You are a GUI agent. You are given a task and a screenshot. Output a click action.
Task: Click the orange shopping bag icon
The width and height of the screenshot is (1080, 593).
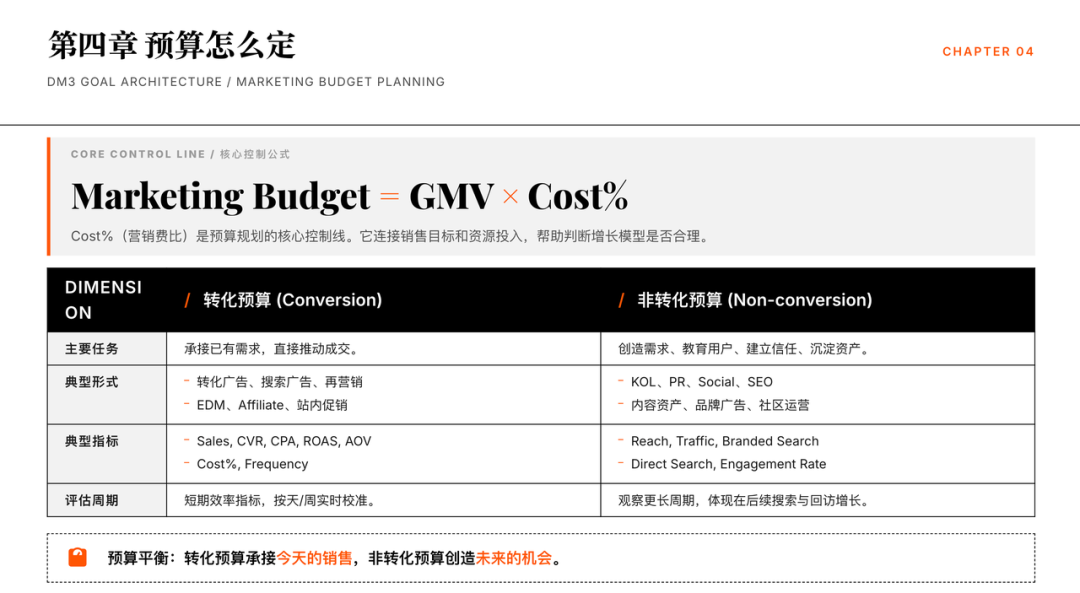(78, 557)
